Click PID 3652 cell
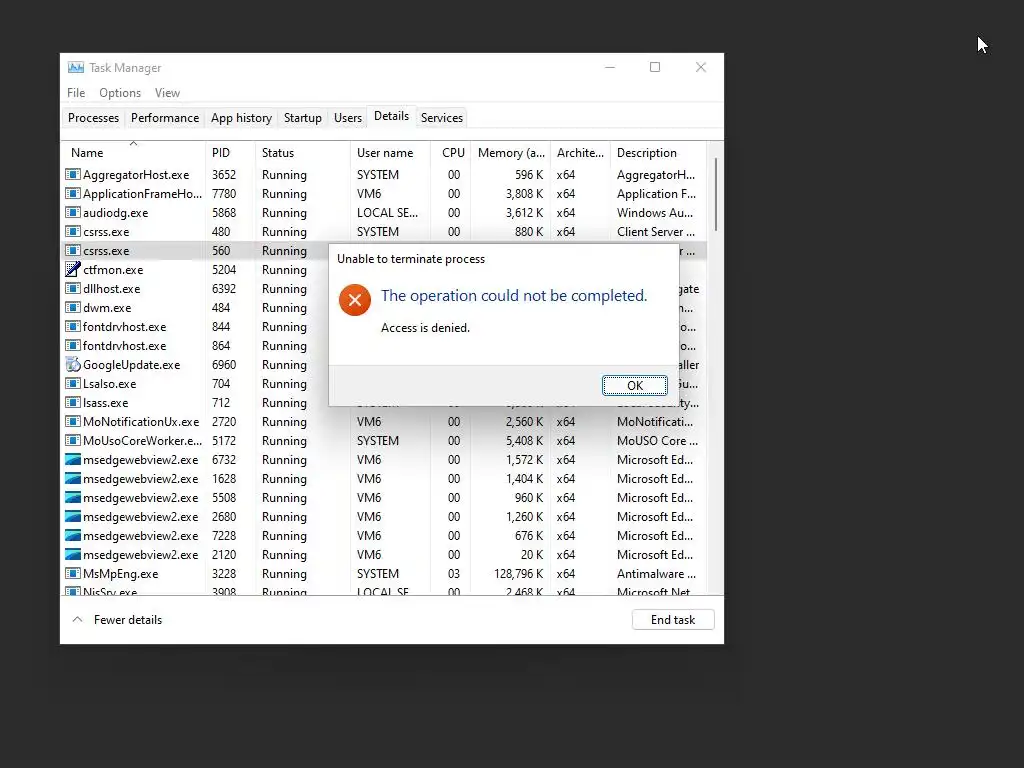This screenshot has width=1024, height=768. tap(223, 174)
